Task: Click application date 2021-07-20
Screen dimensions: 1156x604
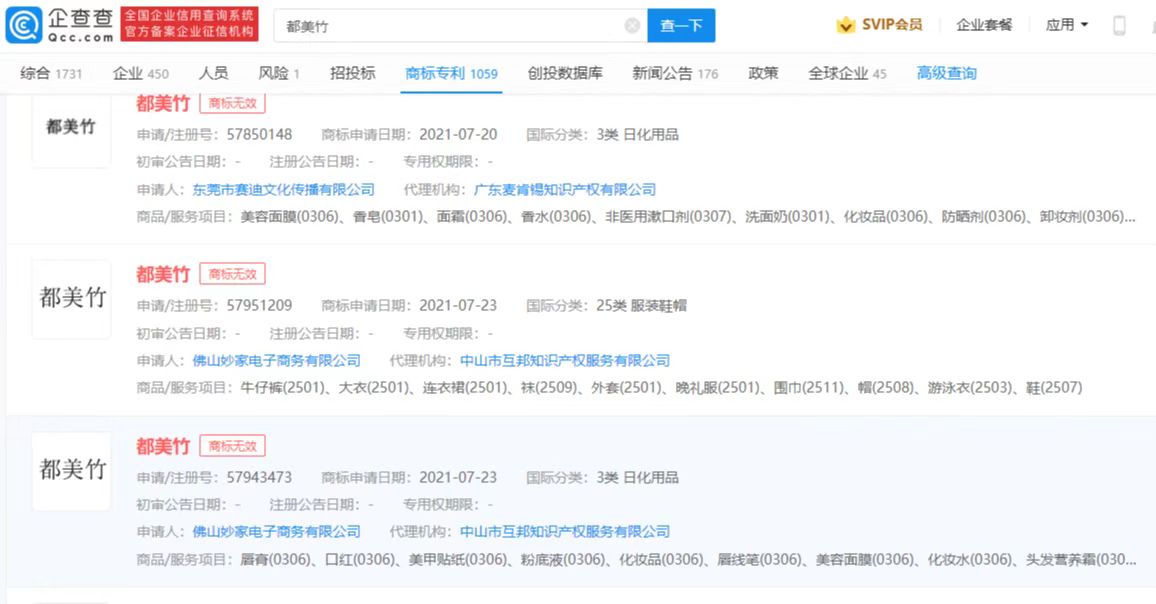Action: pyautogui.click(x=458, y=135)
